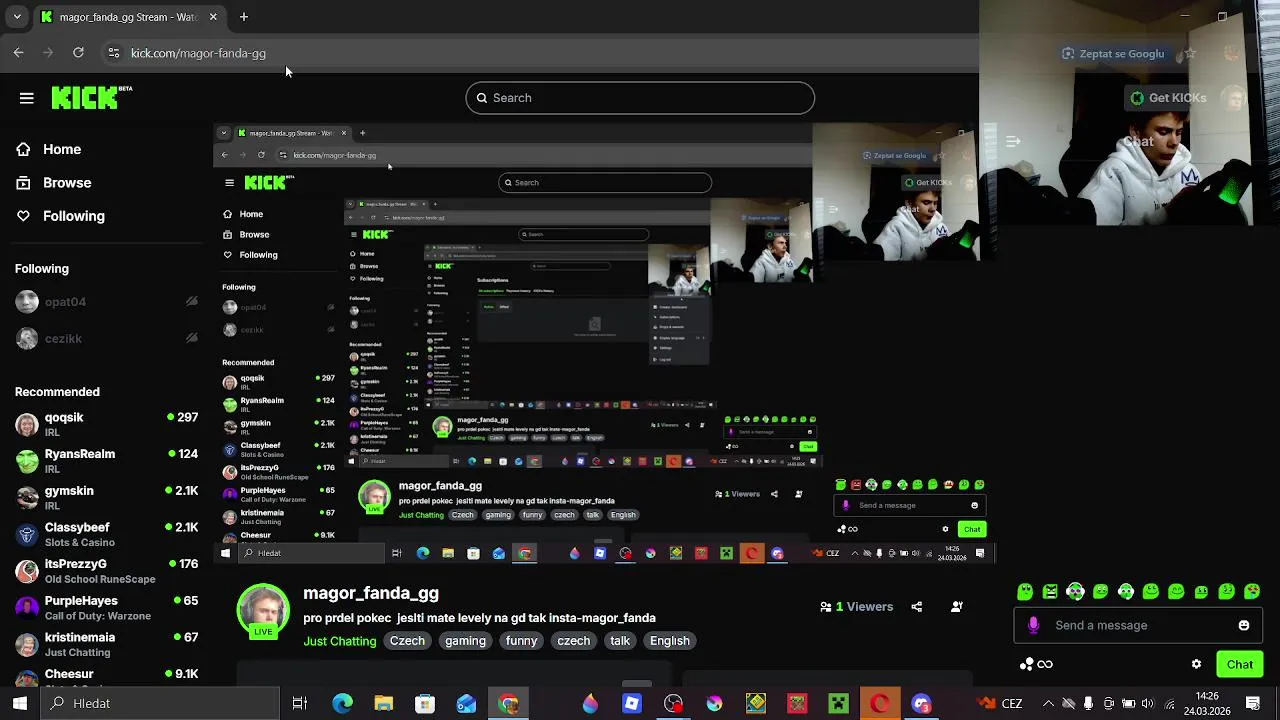This screenshot has height=720, width=1280.
Task: Click the browser back arrow
Action: (x=18, y=53)
